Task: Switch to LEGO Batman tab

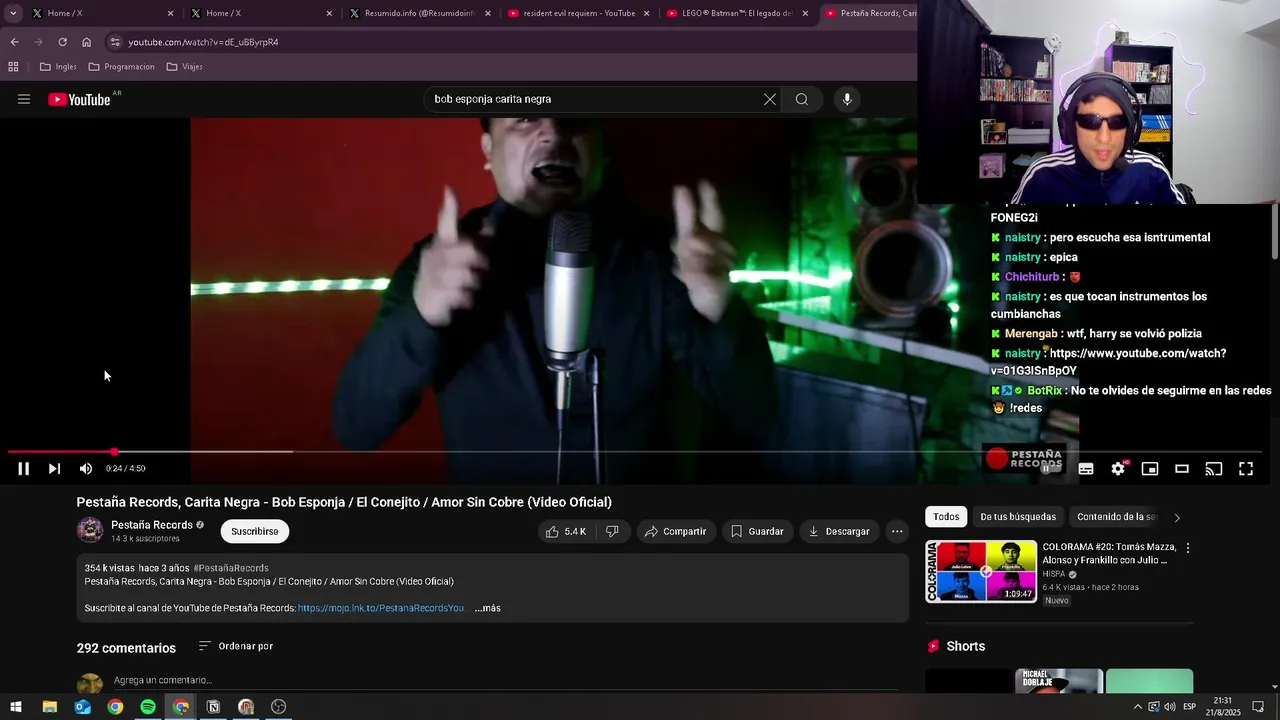Action: [x=736, y=13]
